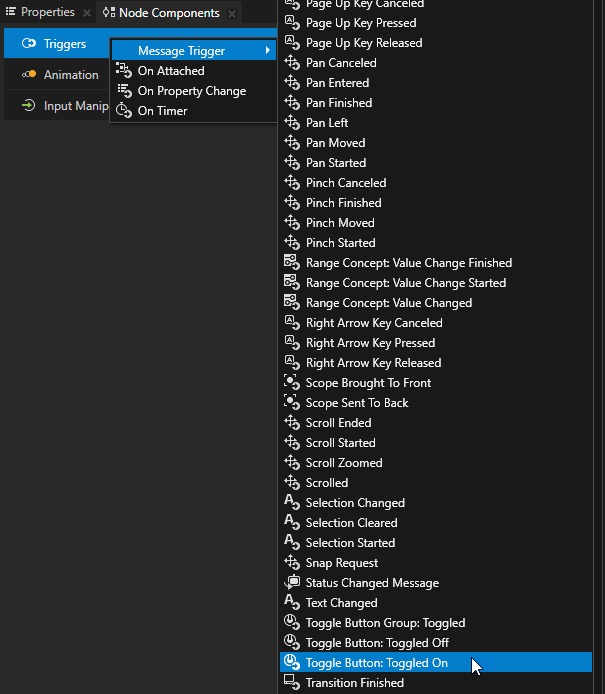Choose On Property Change trigger
Screen dimensions: 605x694
tap(193, 90)
